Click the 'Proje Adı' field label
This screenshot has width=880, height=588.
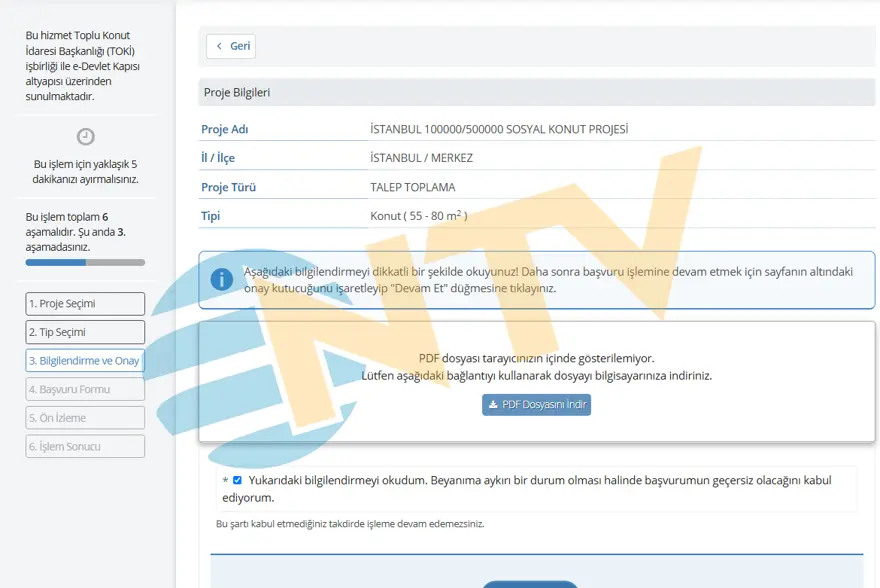[x=225, y=128]
